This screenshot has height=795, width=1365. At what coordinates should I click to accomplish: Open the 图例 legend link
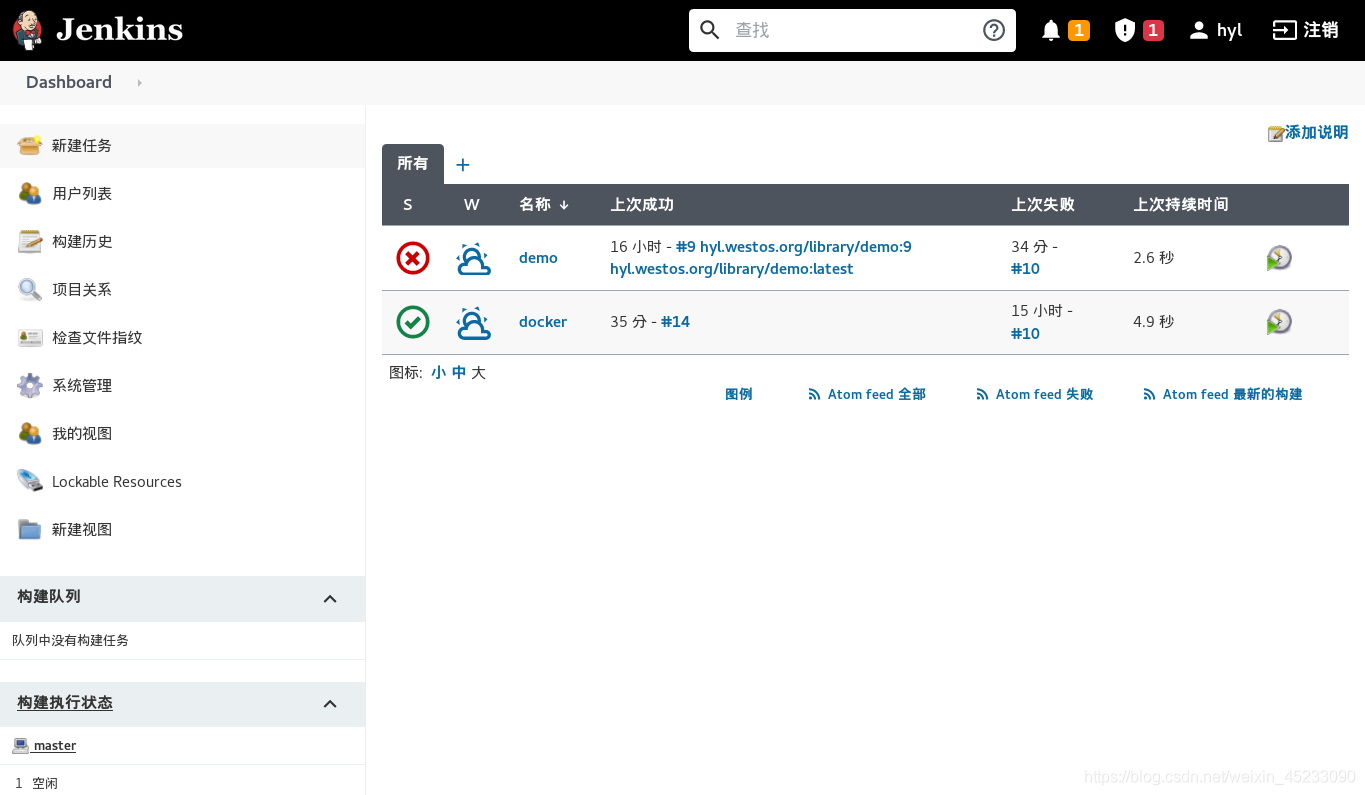(738, 395)
